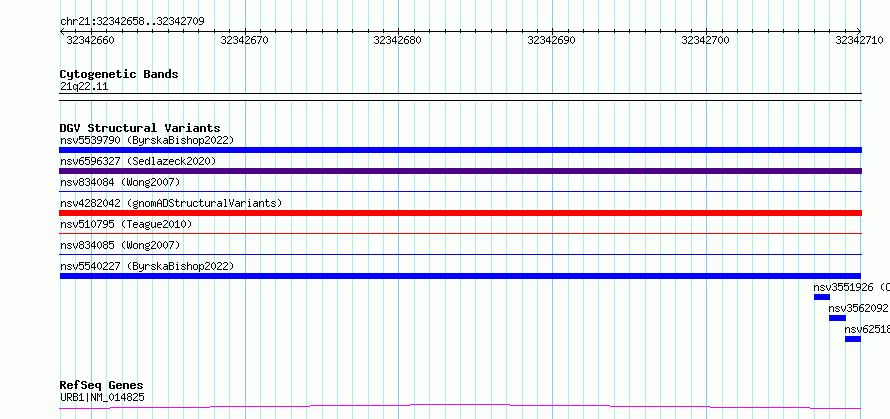Click ruler position 32342700
The image size is (890, 419).
pos(706,40)
